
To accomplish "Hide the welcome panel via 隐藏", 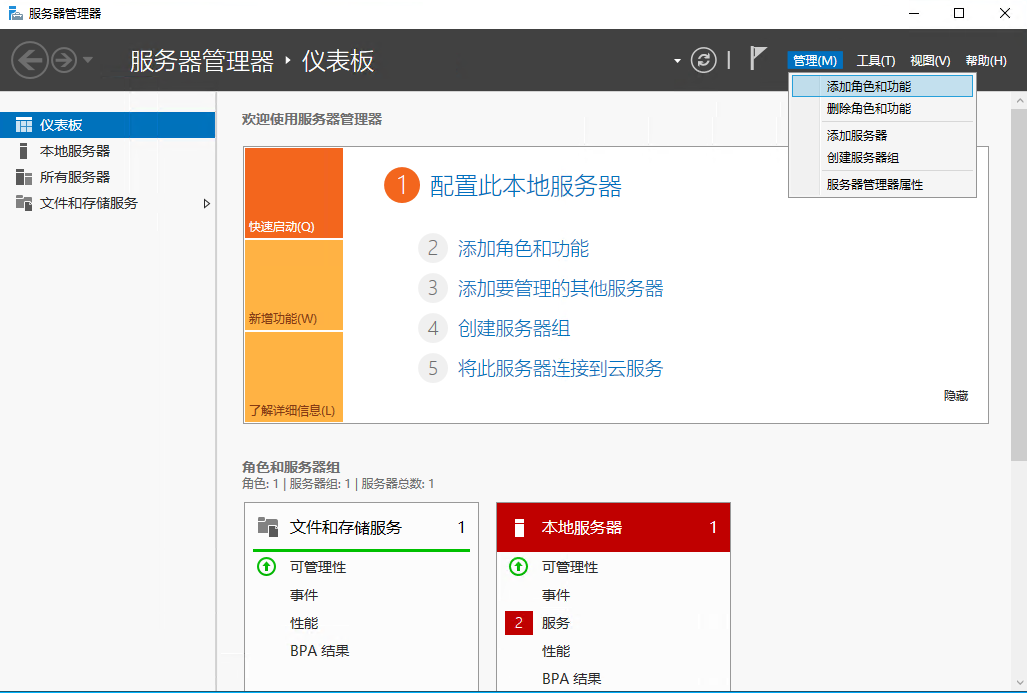I will (x=956, y=396).
